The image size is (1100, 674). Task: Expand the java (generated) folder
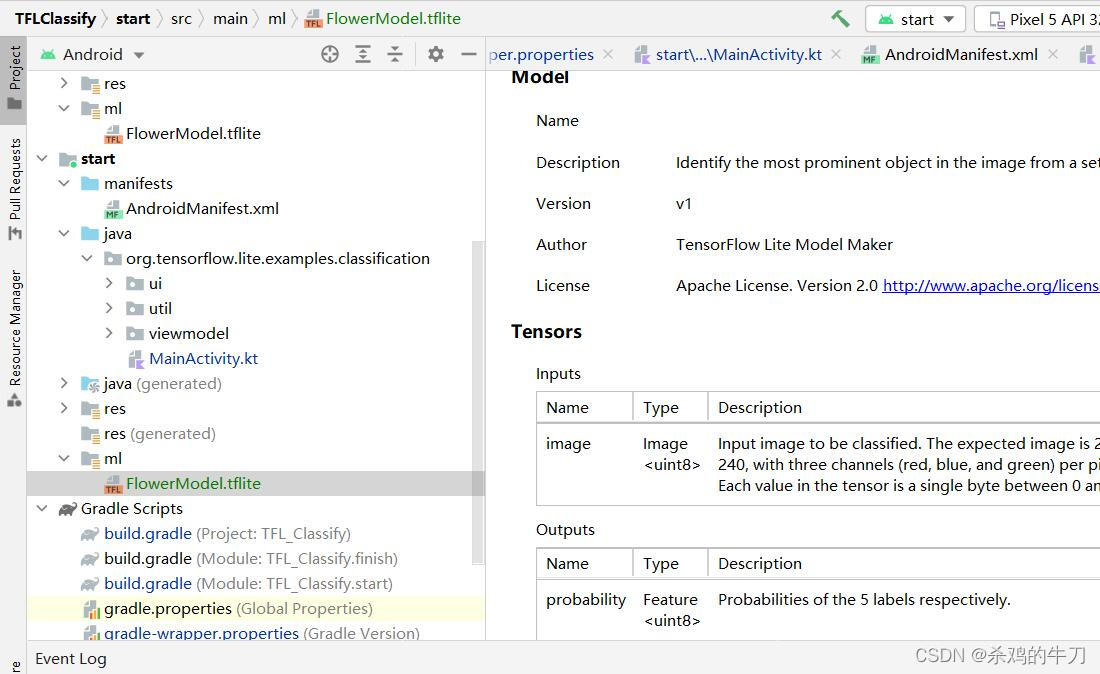point(64,384)
